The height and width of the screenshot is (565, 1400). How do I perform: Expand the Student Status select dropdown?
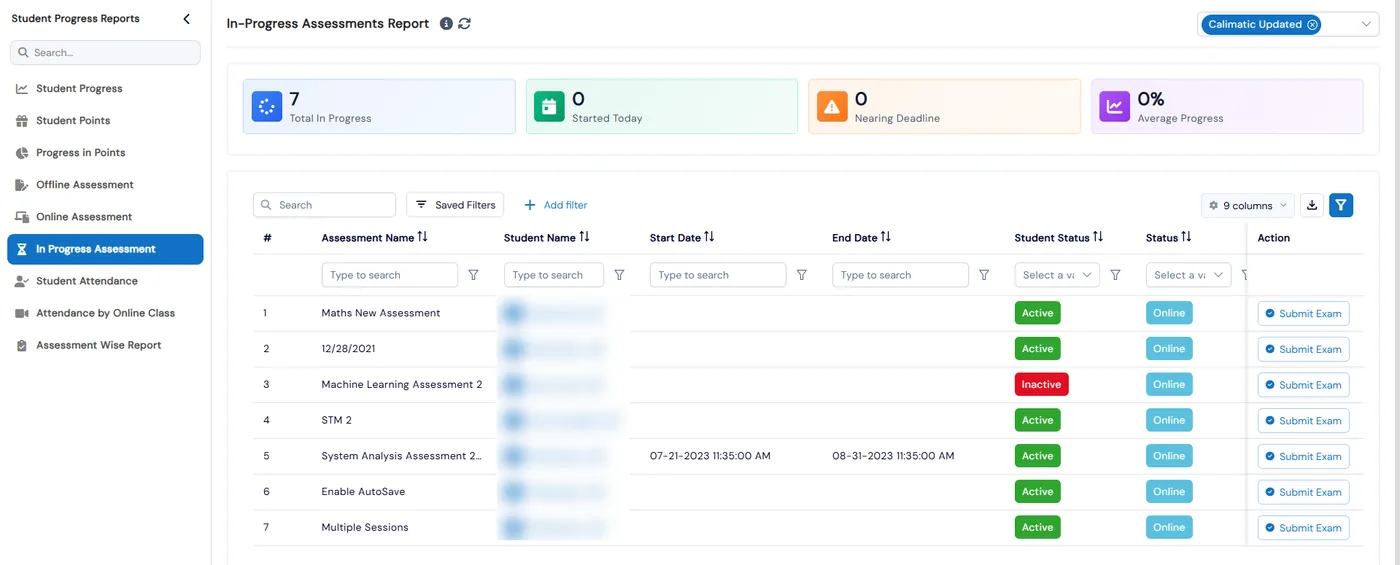1057,275
